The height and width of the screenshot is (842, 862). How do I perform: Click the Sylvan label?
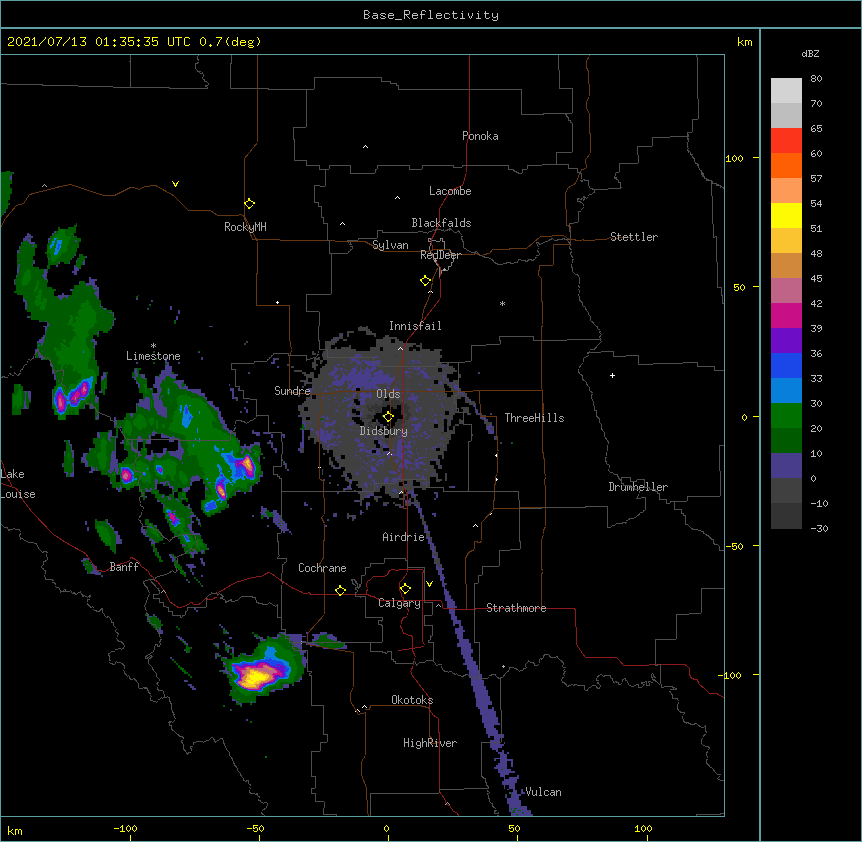390,245
